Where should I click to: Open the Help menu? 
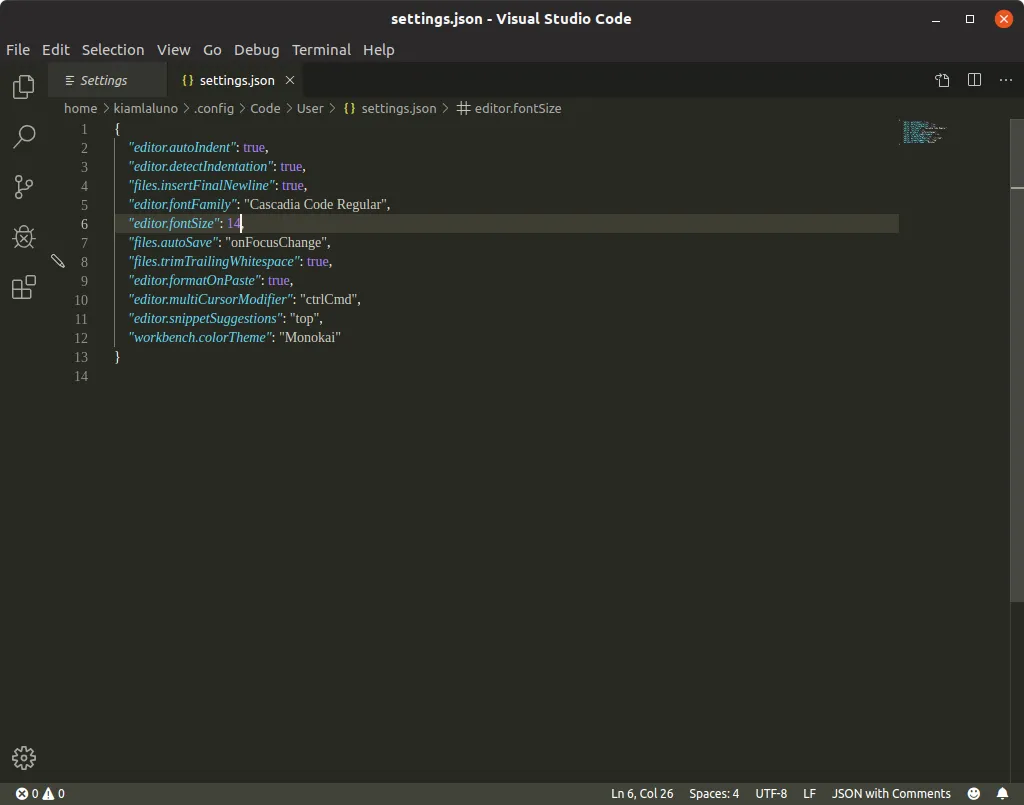coord(378,50)
